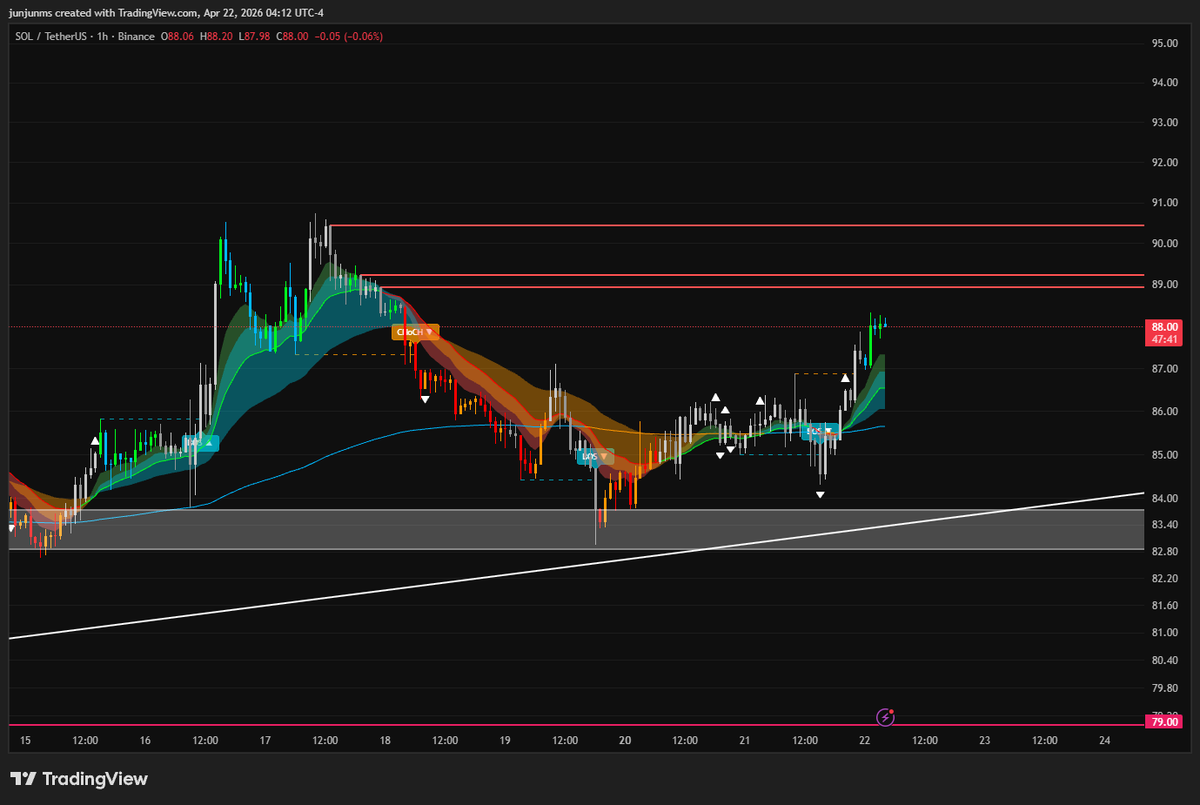Viewport: 1200px width, 805px height.
Task: Click the 89.00 price axis label
Action: [x=1164, y=285]
